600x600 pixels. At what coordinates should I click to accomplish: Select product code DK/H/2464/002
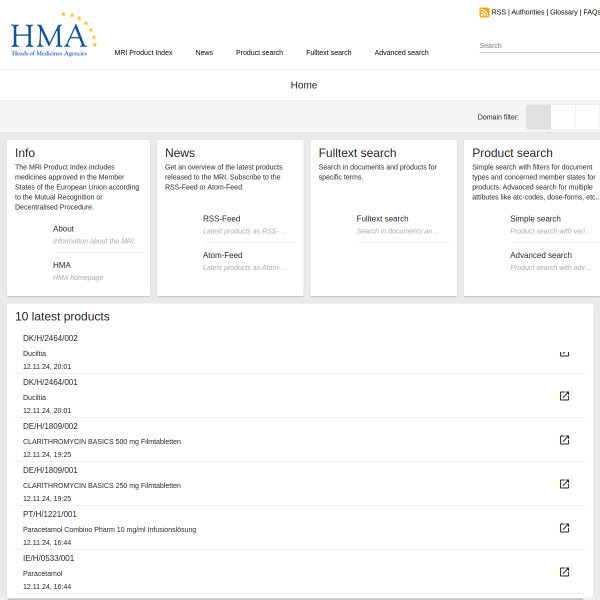pyautogui.click(x=50, y=338)
